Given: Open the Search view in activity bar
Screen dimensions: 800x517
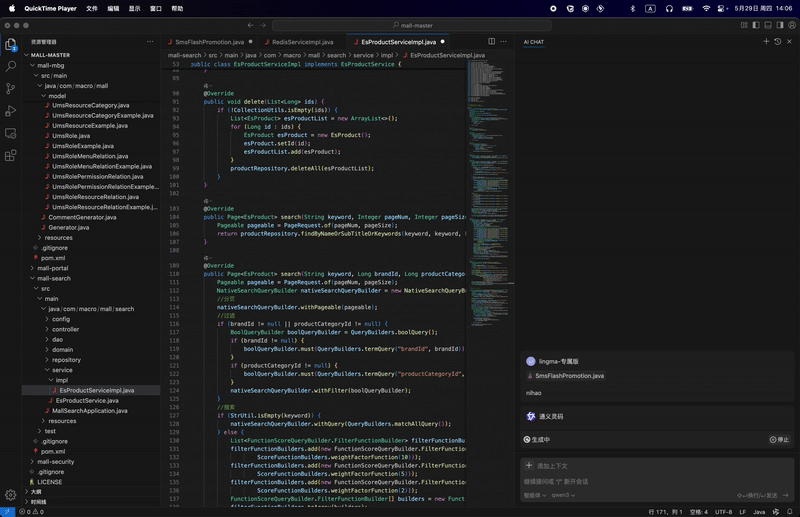Looking at the screenshot, I should click(11, 66).
